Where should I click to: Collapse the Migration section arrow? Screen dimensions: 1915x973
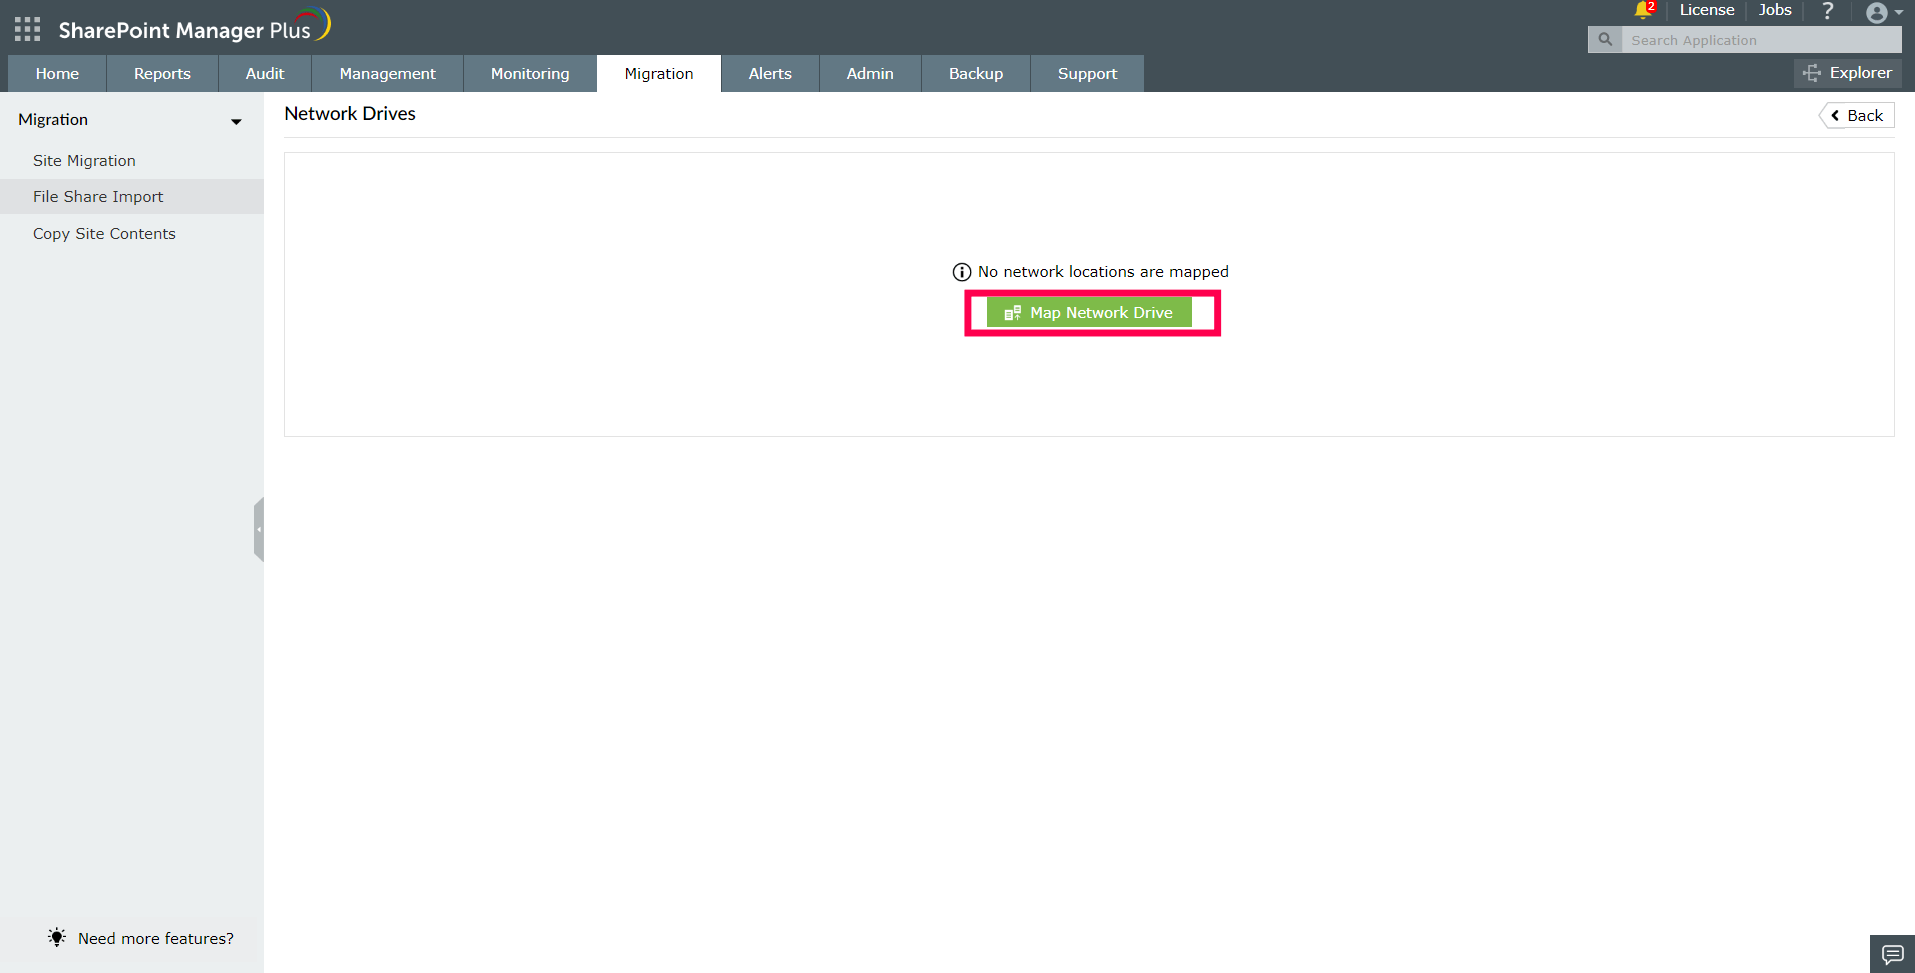coord(236,121)
